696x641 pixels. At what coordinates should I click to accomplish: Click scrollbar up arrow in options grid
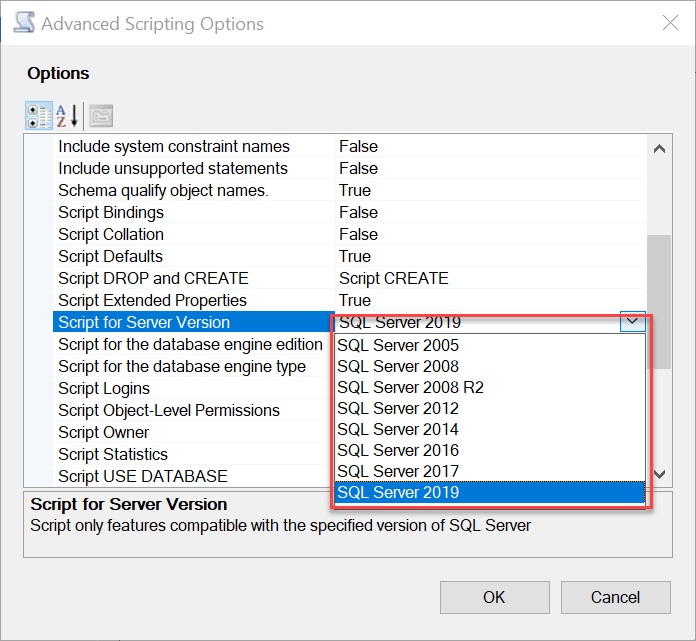click(x=659, y=149)
